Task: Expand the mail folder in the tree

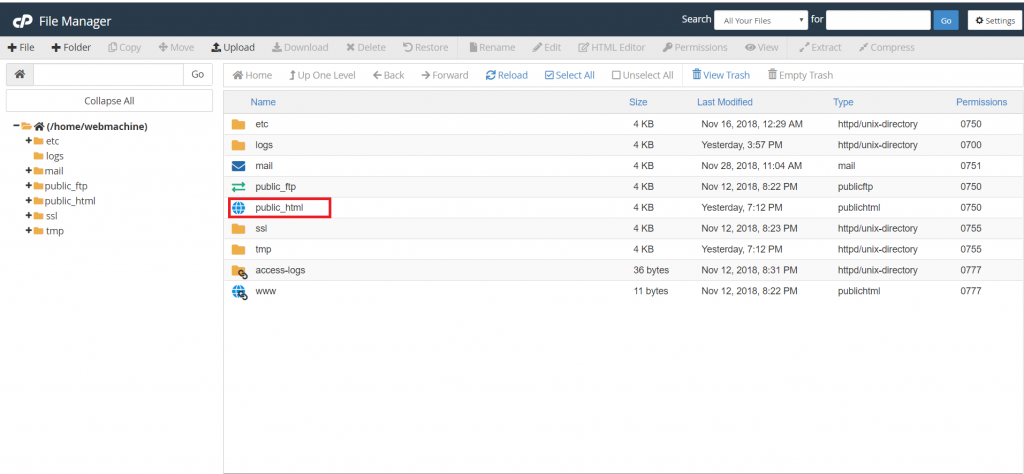Action: [x=29, y=170]
